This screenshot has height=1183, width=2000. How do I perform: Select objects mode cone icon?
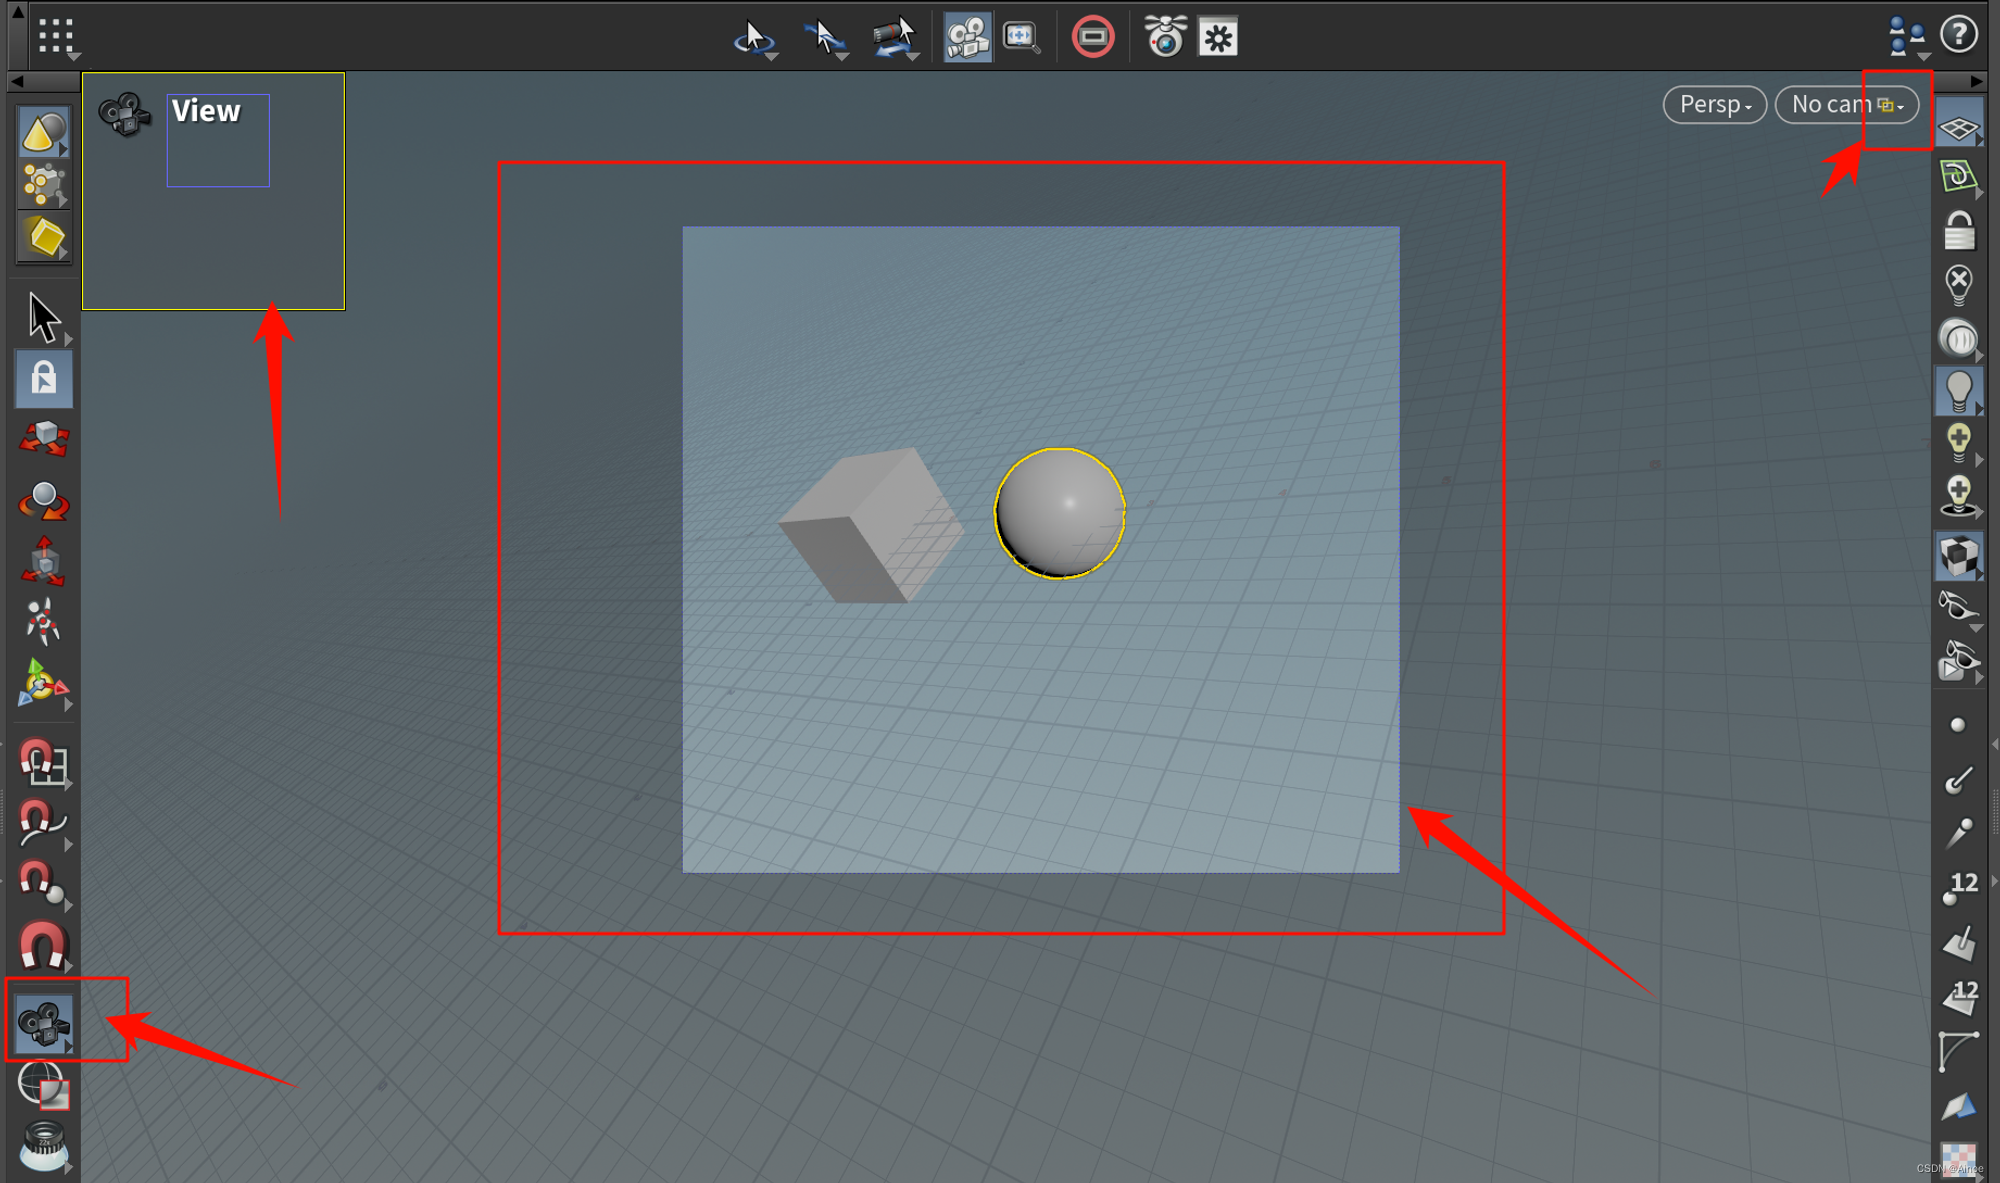point(44,131)
